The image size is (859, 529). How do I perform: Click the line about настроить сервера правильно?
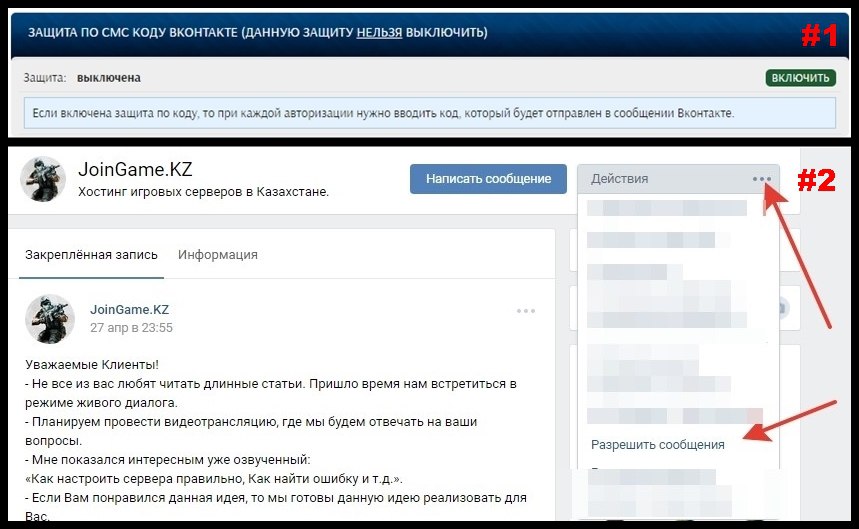(214, 479)
